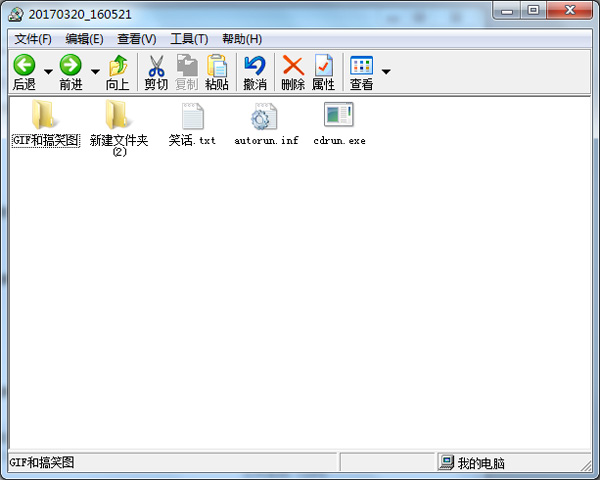Open the 文件(F) menu
Image resolution: width=600 pixels, height=480 pixels.
click(33, 39)
